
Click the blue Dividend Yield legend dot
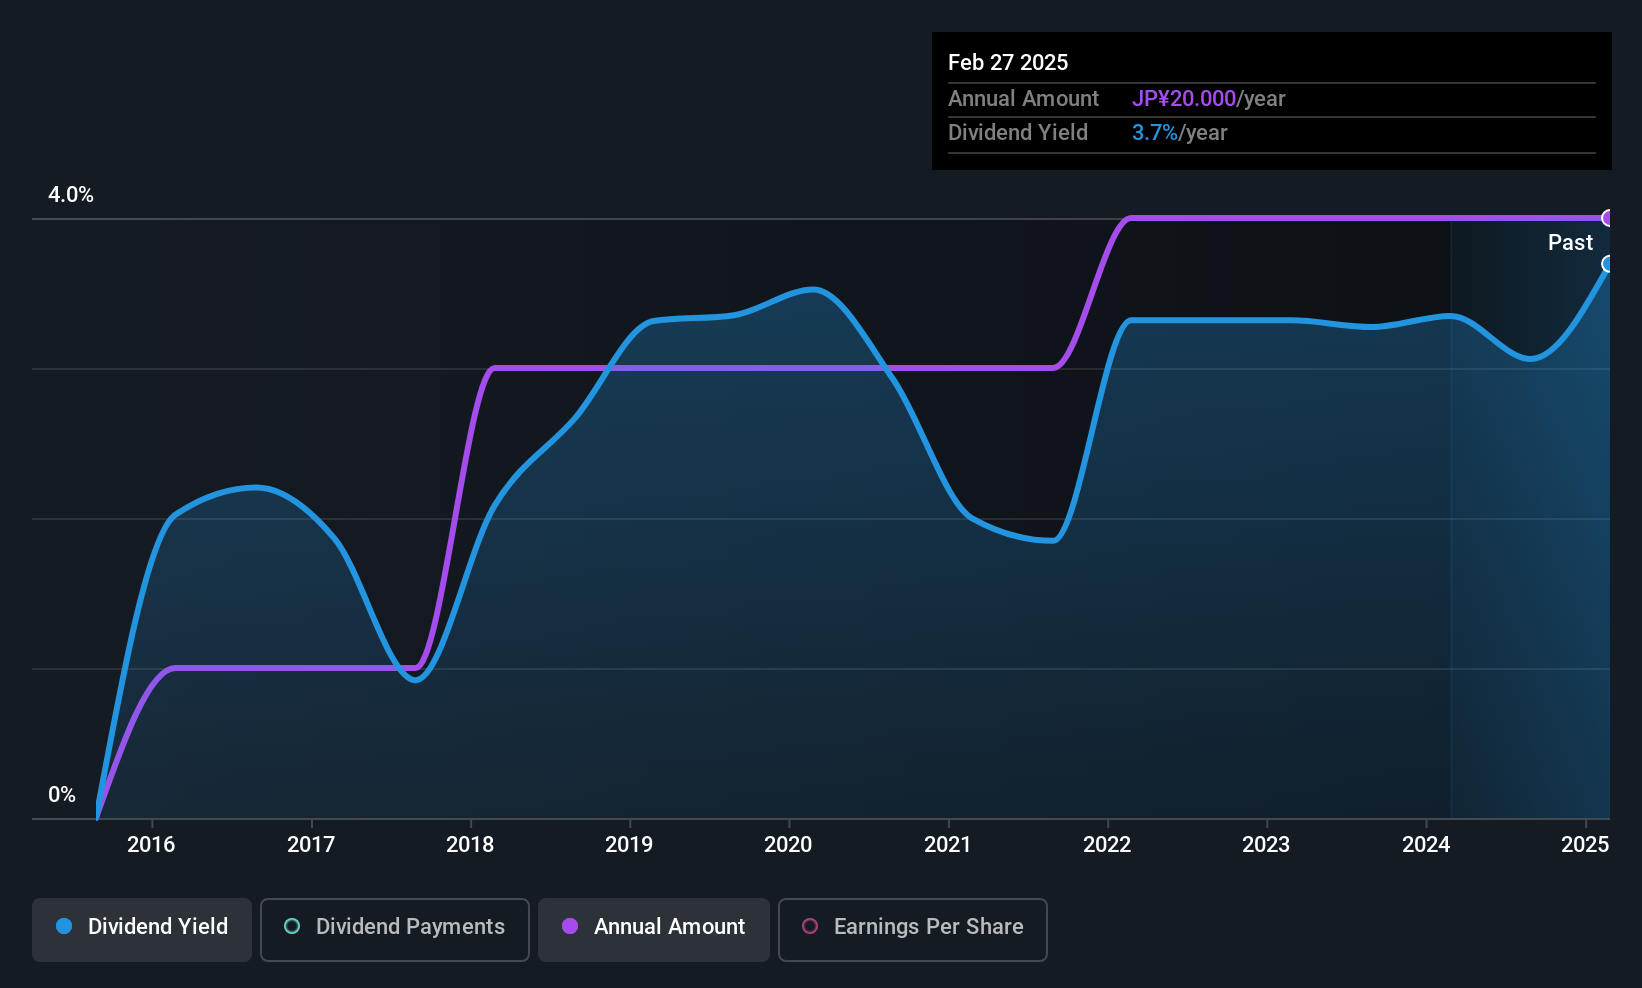click(x=64, y=926)
